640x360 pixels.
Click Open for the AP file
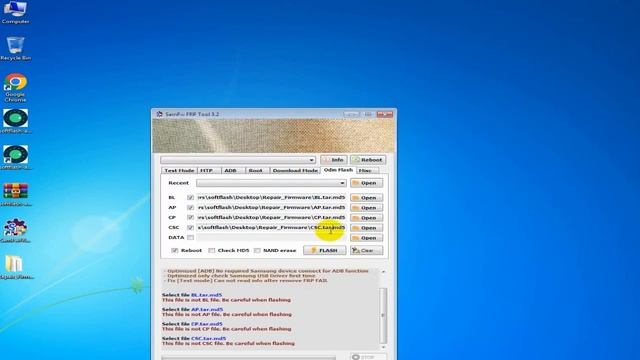point(366,208)
